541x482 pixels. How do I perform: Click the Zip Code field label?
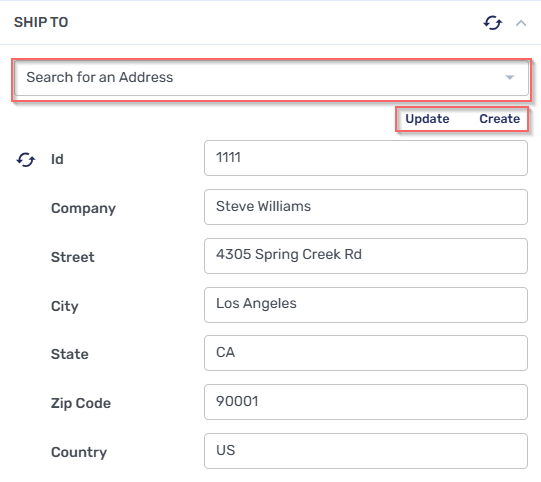click(81, 403)
